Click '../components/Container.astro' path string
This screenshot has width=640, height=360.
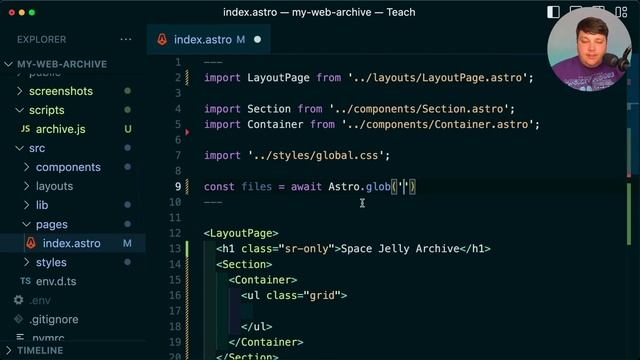coord(438,124)
